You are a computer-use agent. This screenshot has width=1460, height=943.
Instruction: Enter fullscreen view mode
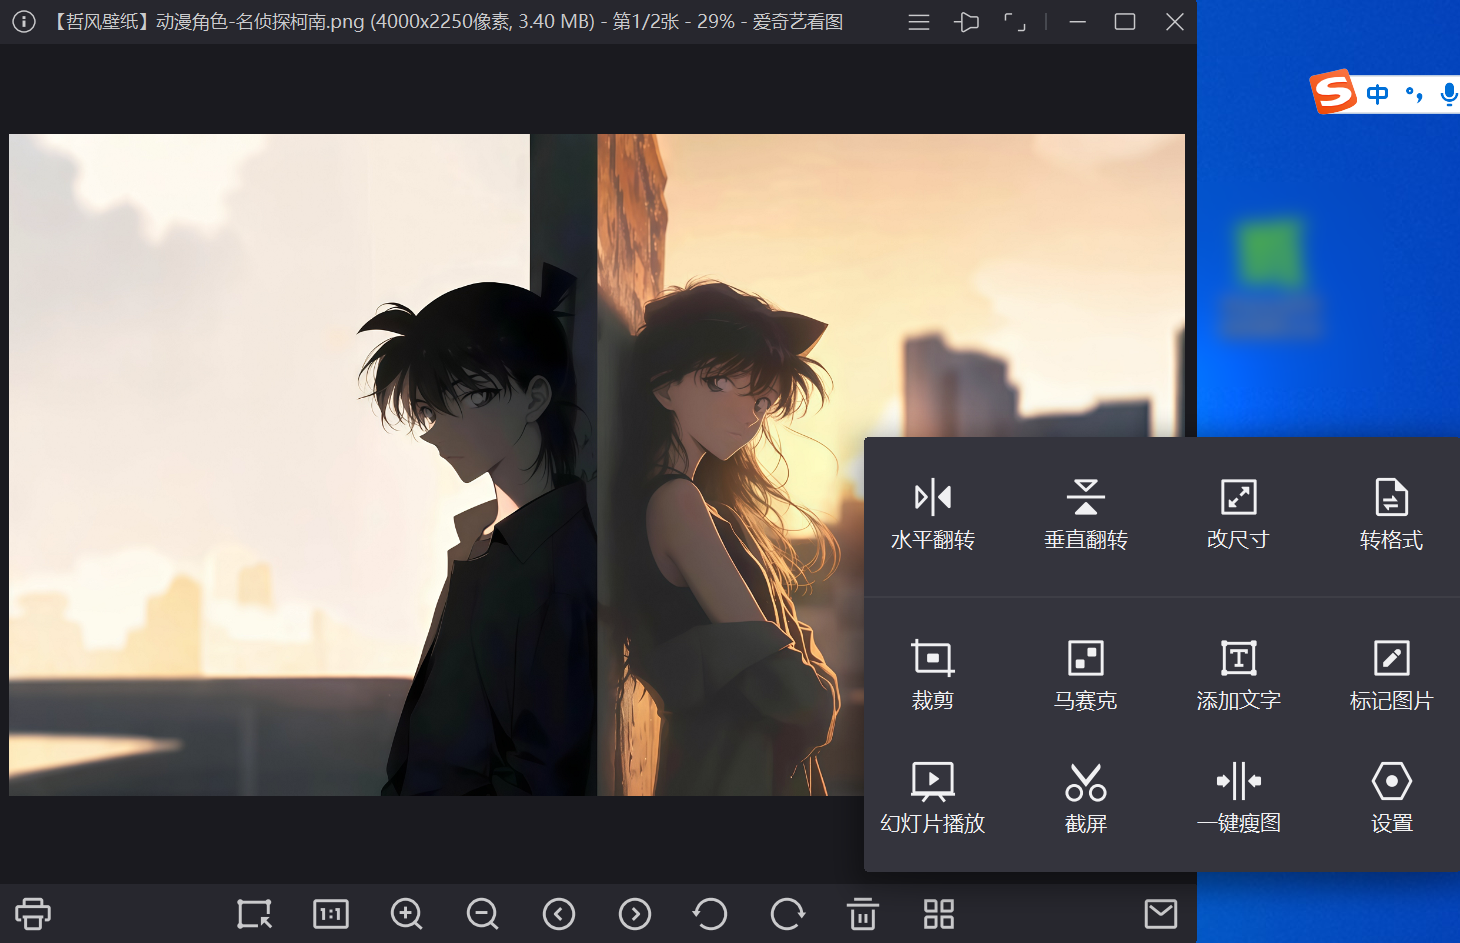[x=1015, y=22]
